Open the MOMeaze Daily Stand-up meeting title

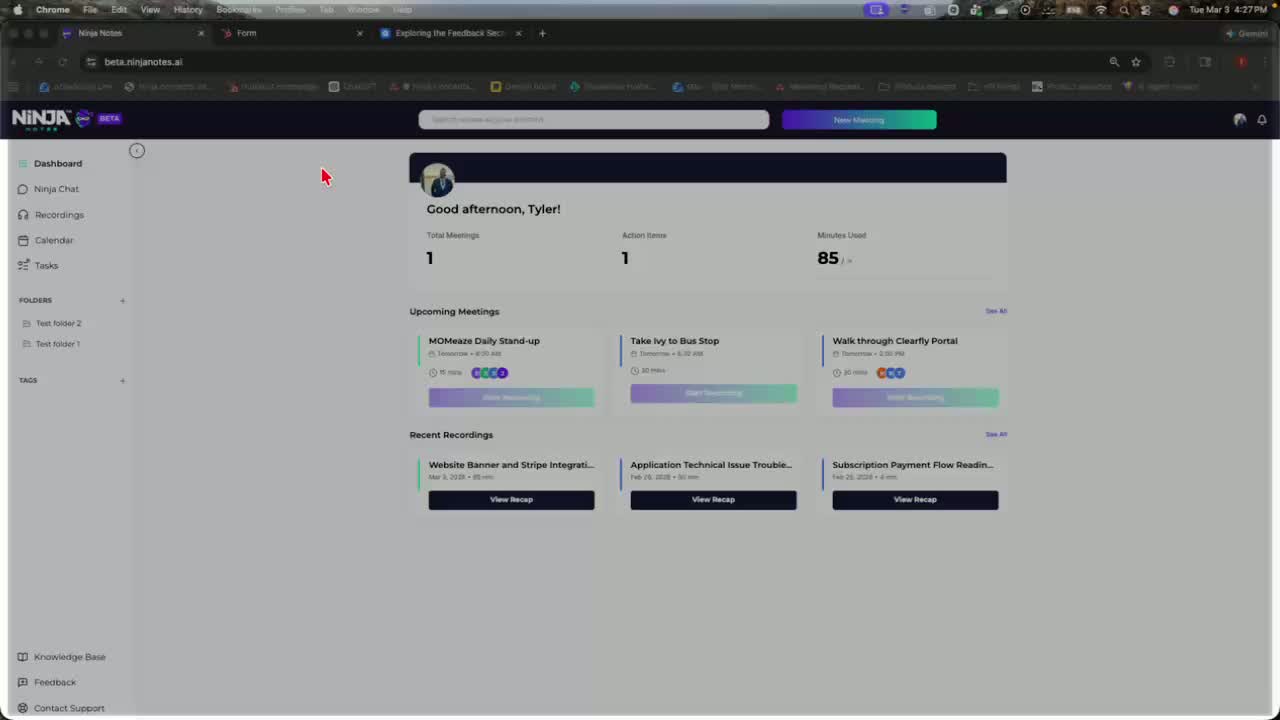point(484,341)
